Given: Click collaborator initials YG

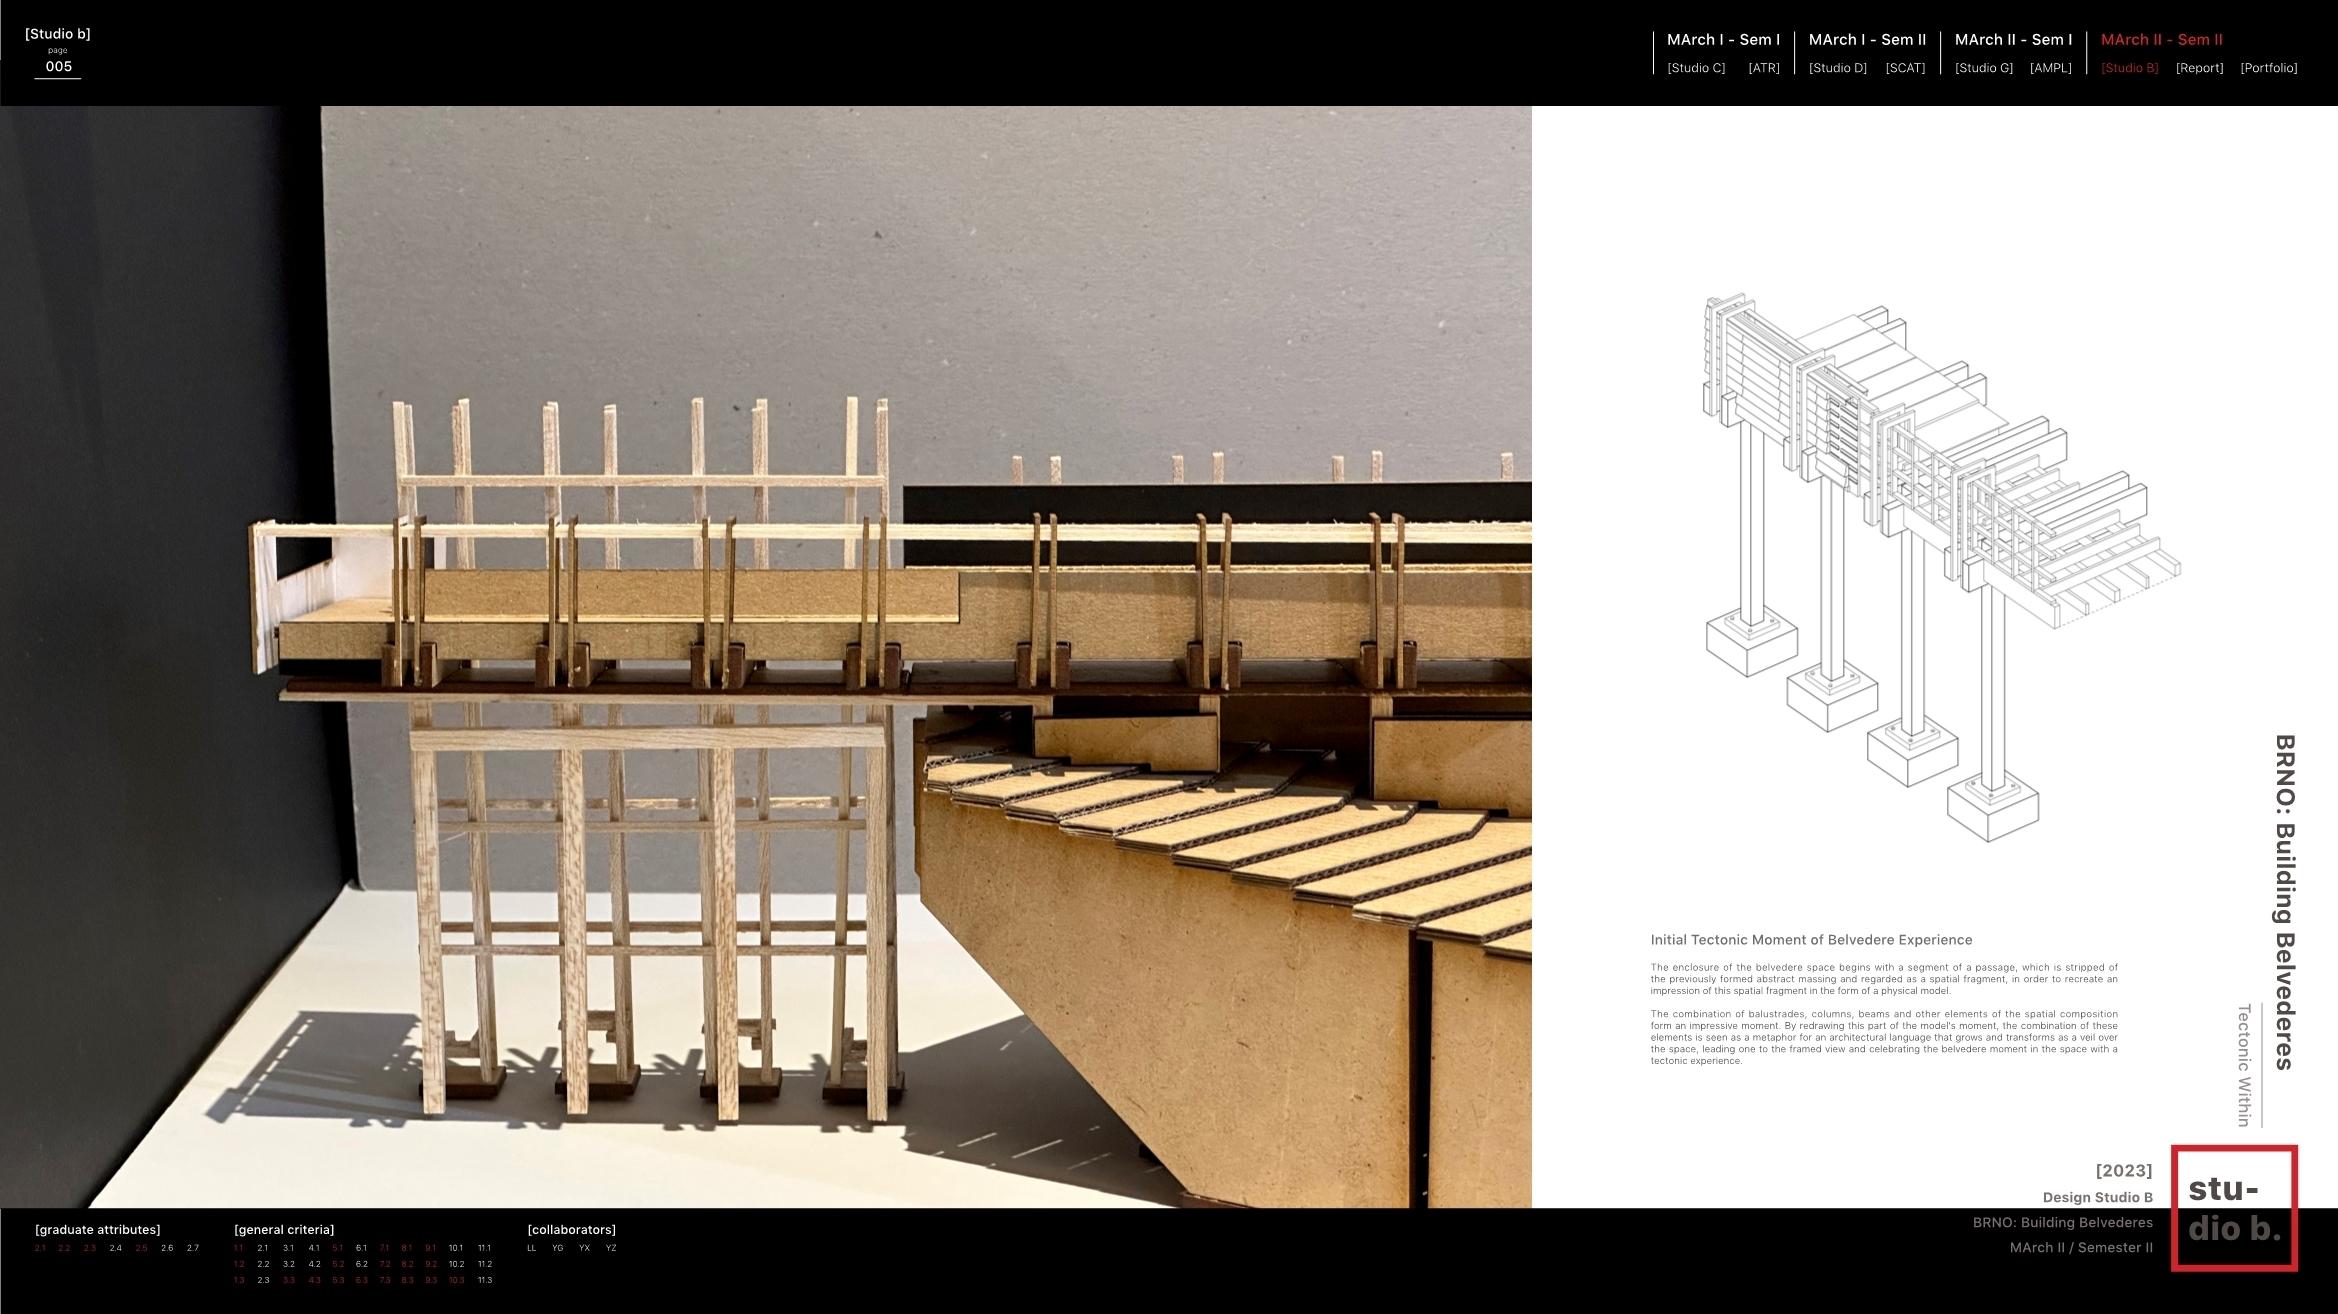Looking at the screenshot, I should point(558,1248).
